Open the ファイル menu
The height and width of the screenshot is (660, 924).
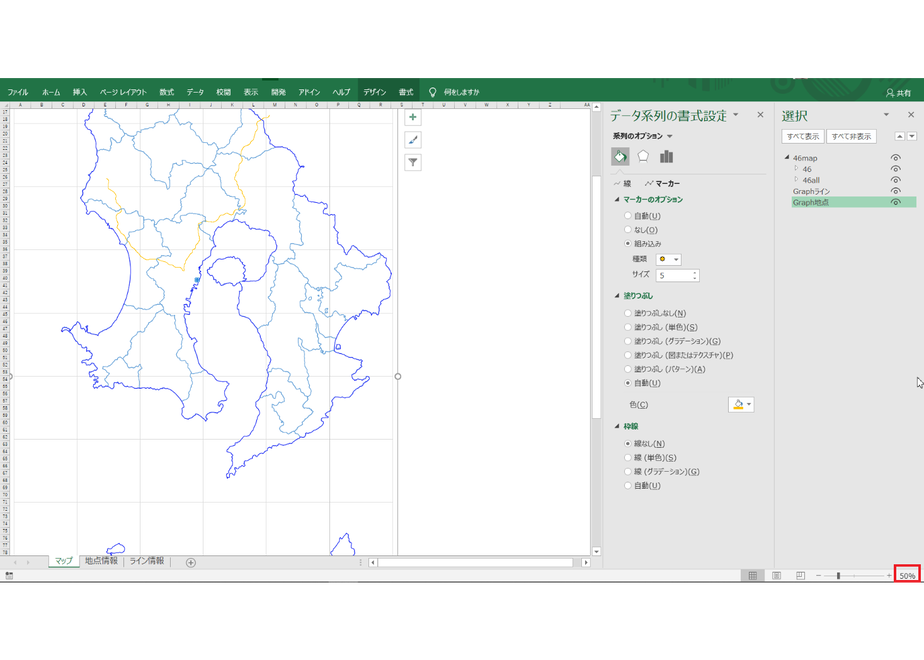tap(18, 92)
